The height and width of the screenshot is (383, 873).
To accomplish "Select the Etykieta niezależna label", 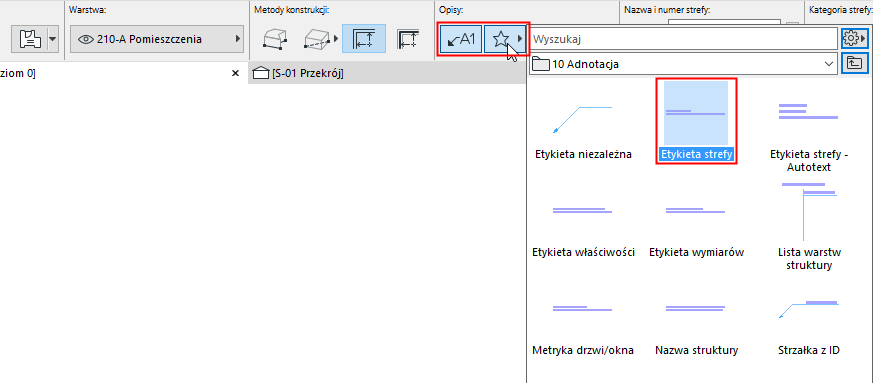I will 583,121.
